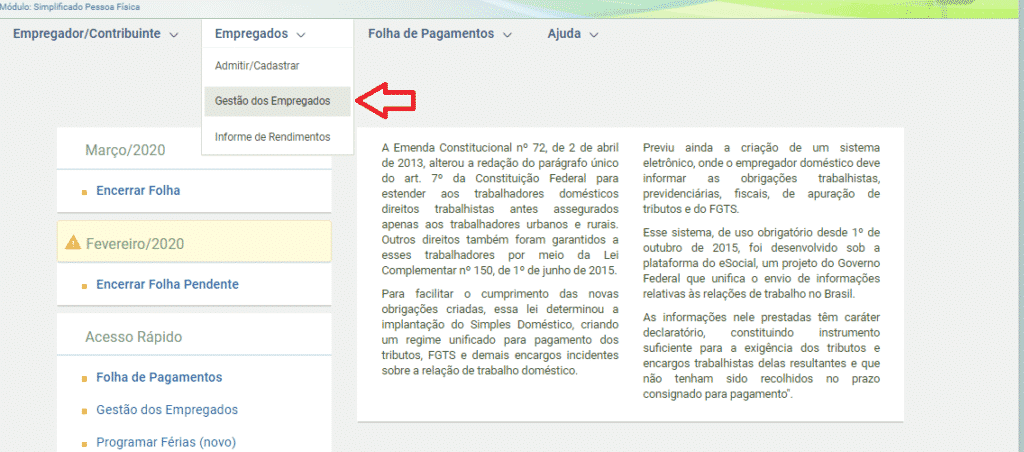This screenshot has height=452, width=1024.
Task: Open Gestão dos Empregados in Acesso Rápido
Action: pyautogui.click(x=167, y=410)
